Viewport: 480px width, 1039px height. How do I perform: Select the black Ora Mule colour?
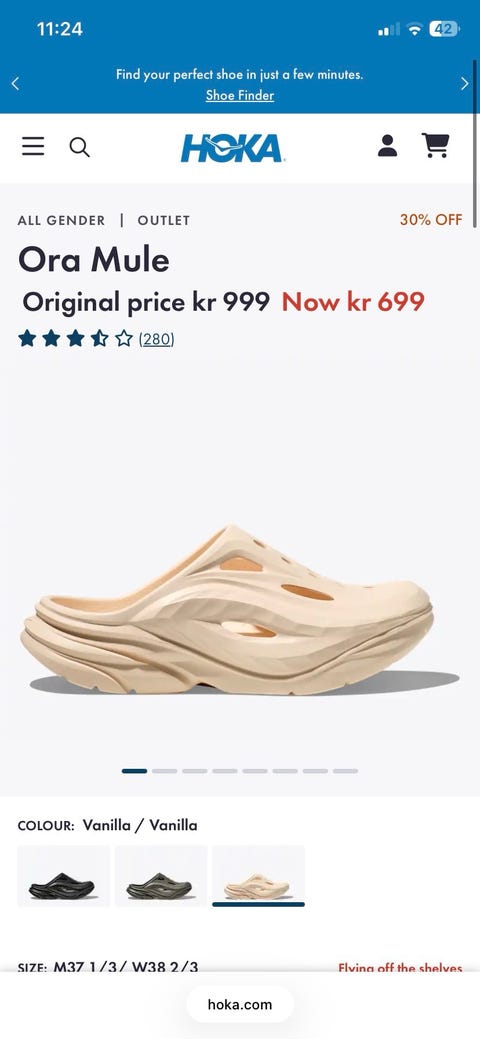(63, 877)
